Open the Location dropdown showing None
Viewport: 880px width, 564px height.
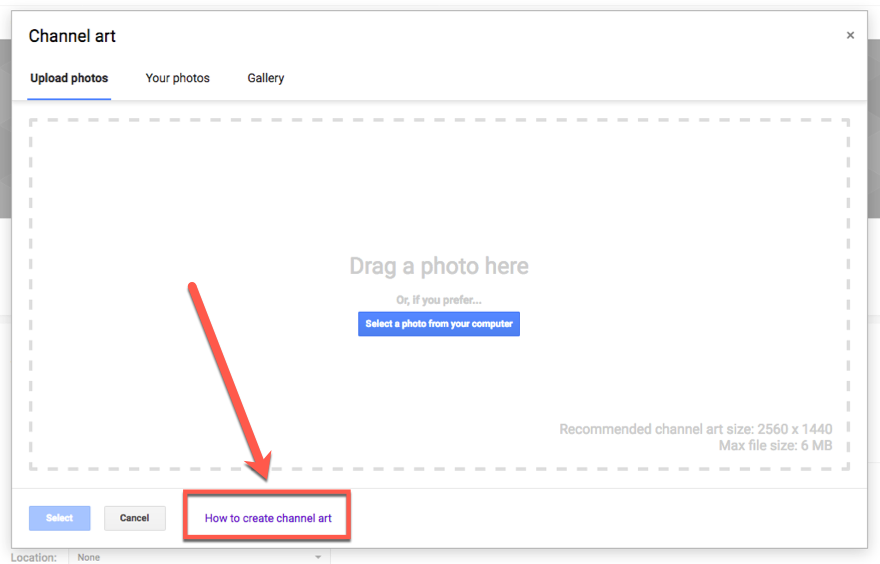(x=198, y=557)
